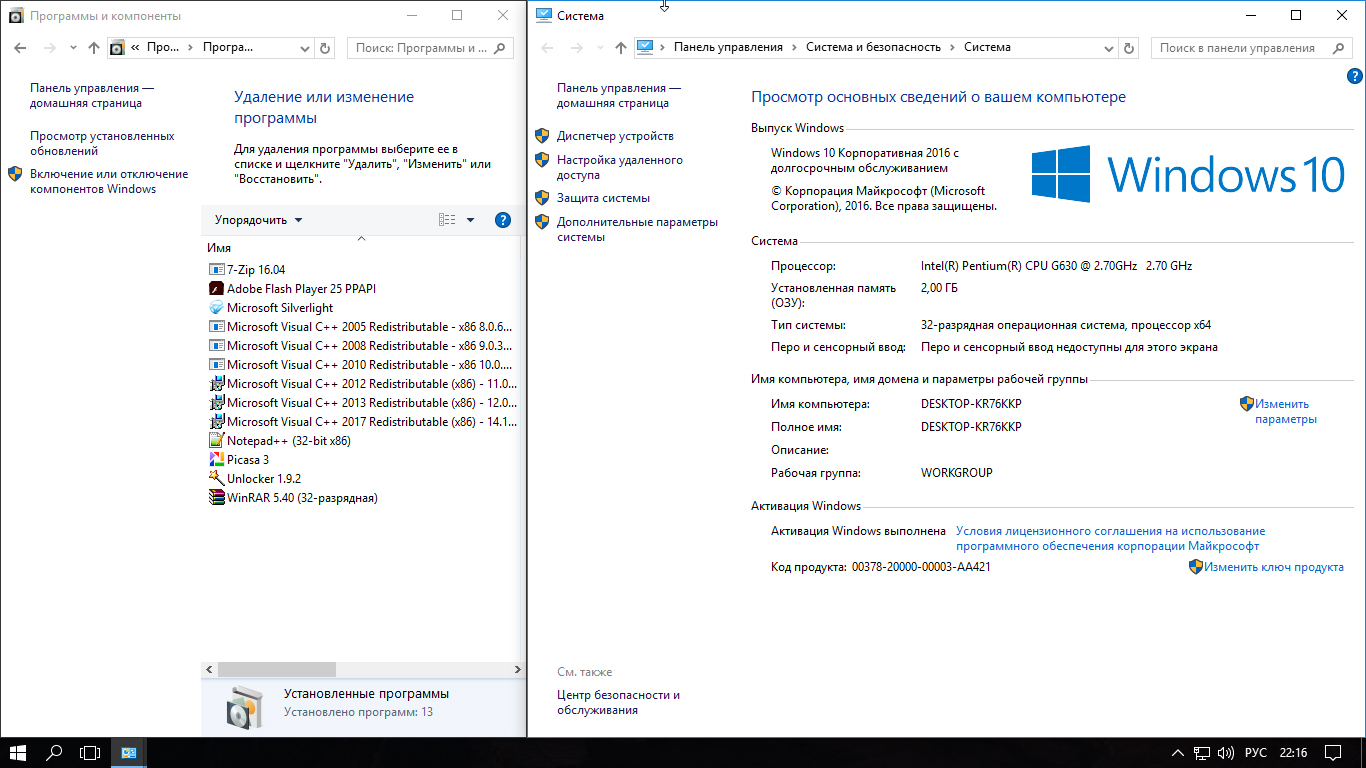Viewport: 1366px width, 768px height.
Task: Select WinRAR 5.40 in the programs list
Action: [301, 498]
